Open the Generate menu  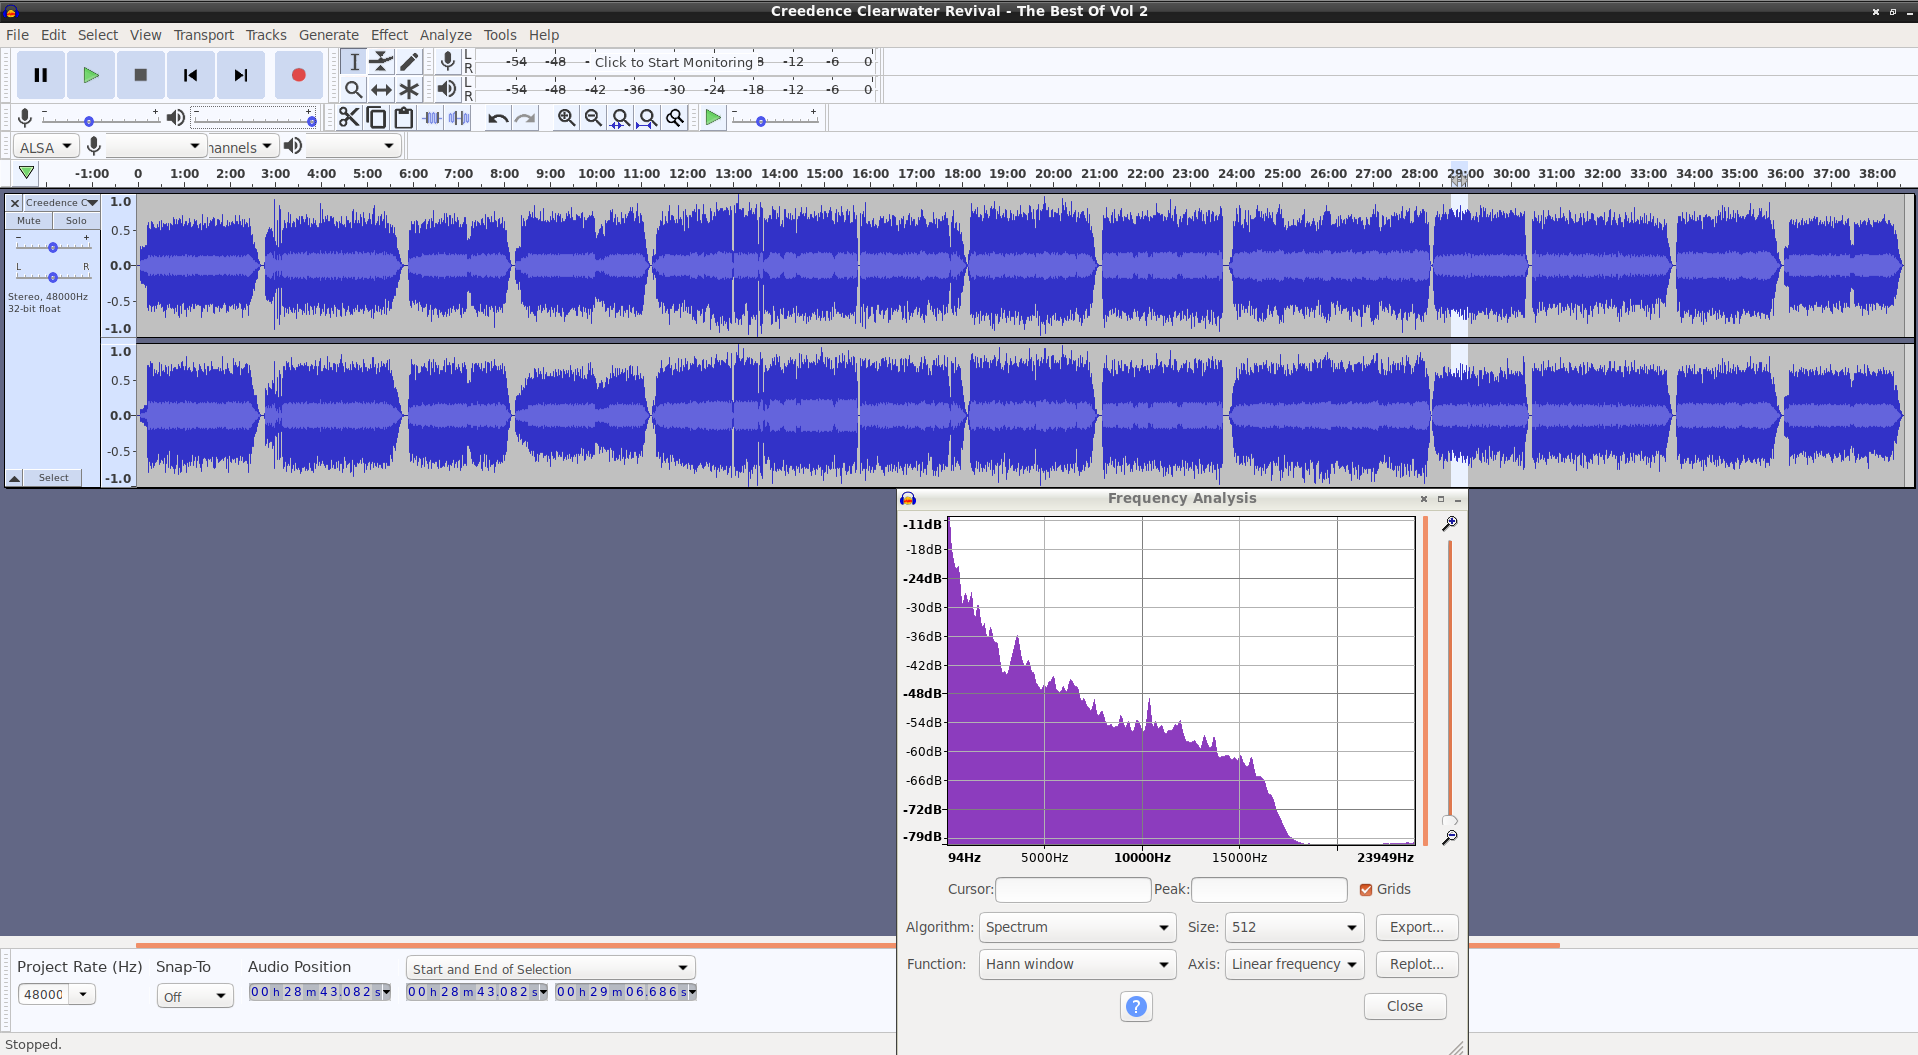pos(328,35)
